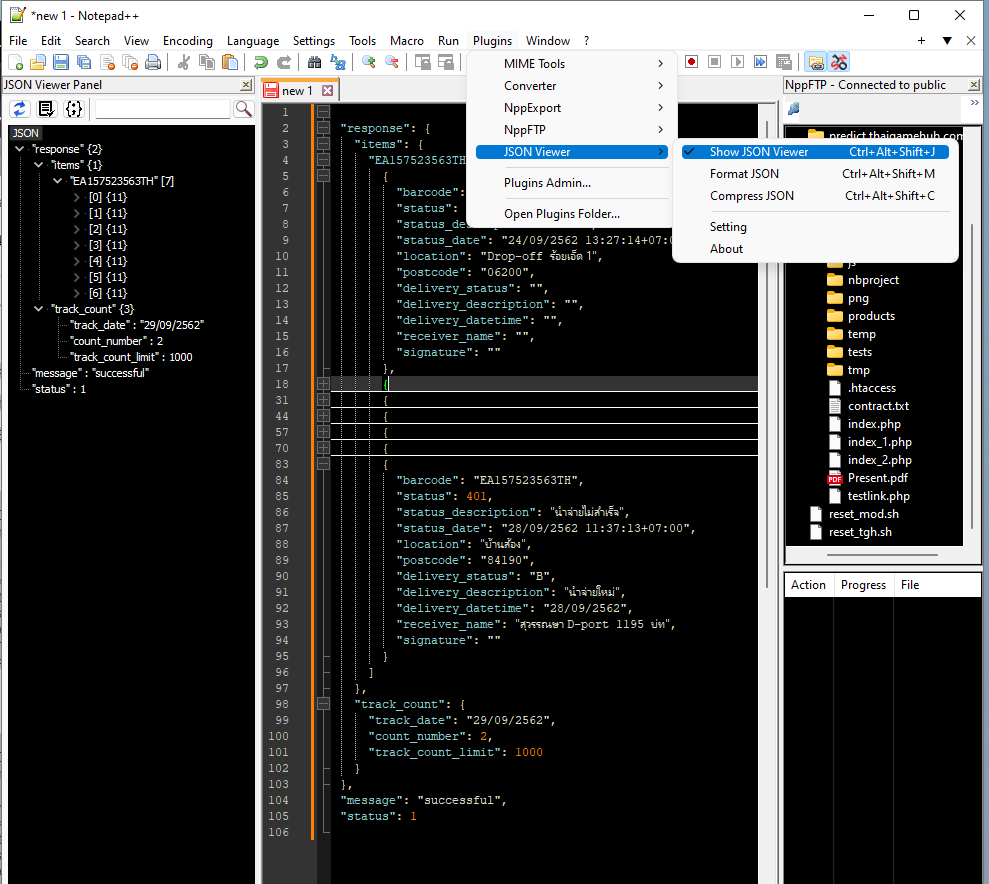Close the JSON Viewer Panel
The width and height of the screenshot is (989, 884).
click(247, 85)
